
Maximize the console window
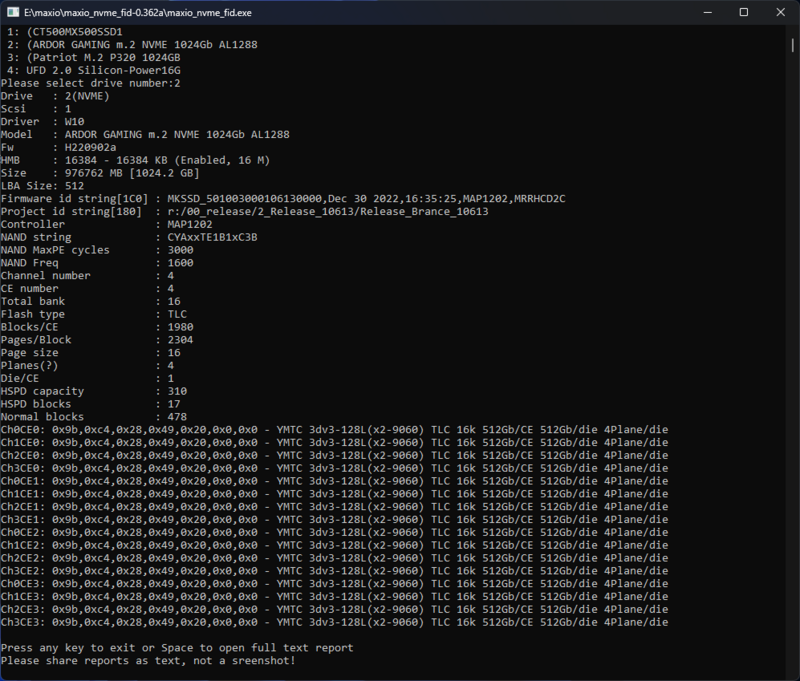tap(743, 12)
